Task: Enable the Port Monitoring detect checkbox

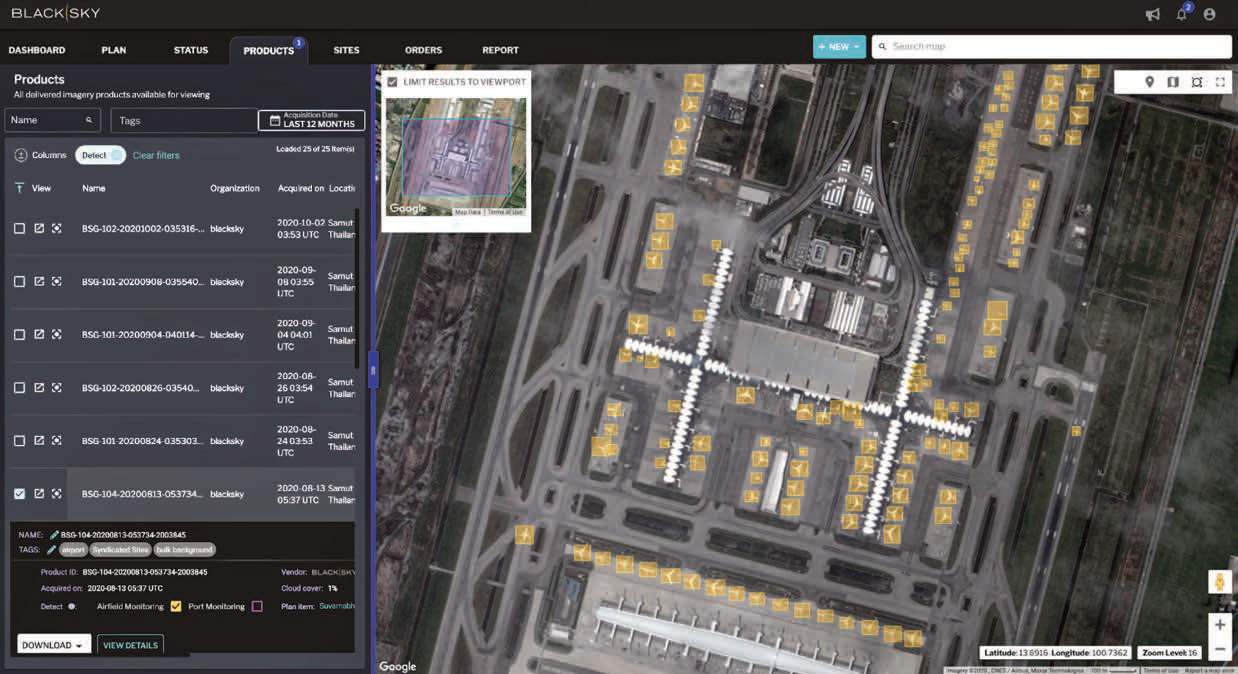Action: pos(257,606)
